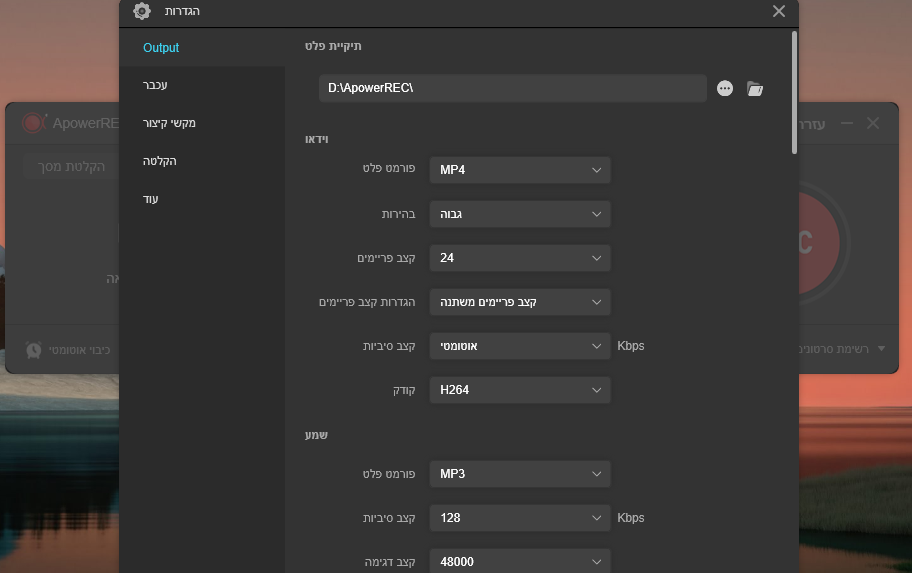The image size is (912, 573).
Task: Open the audio format MP3 dropdown
Action: (x=519, y=474)
